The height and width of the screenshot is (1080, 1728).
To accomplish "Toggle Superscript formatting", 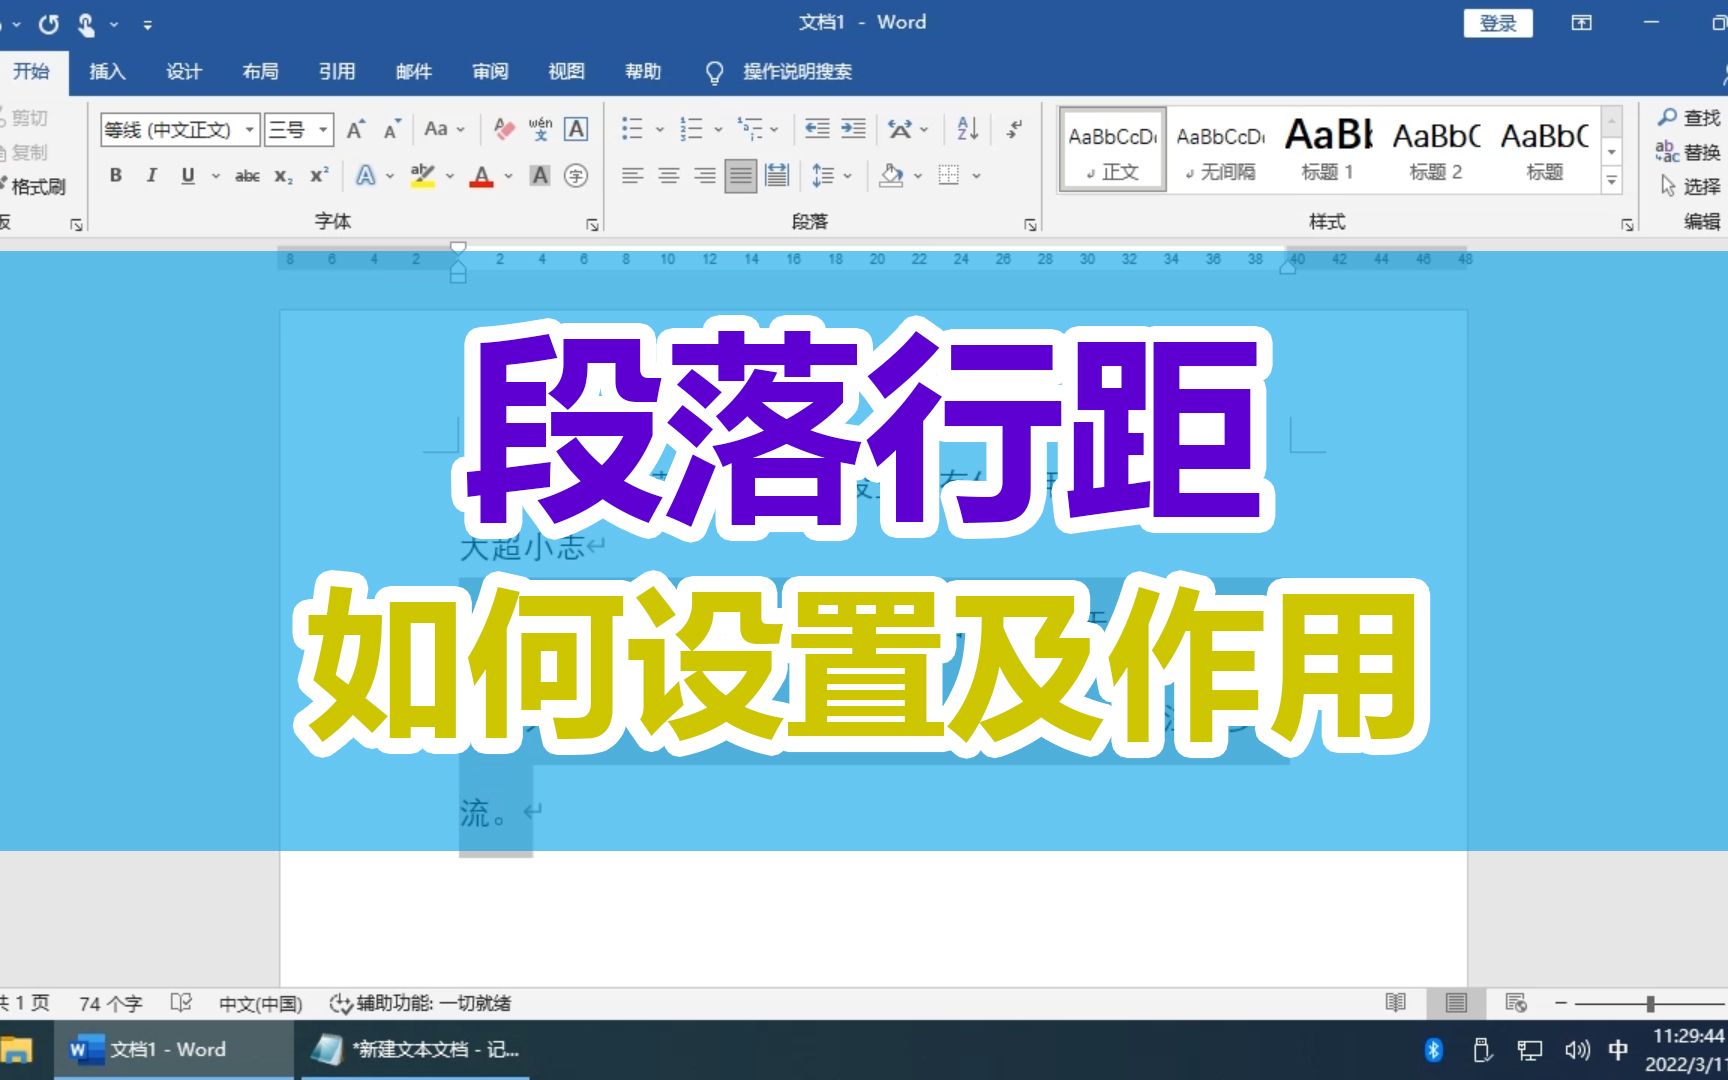I will [x=319, y=176].
